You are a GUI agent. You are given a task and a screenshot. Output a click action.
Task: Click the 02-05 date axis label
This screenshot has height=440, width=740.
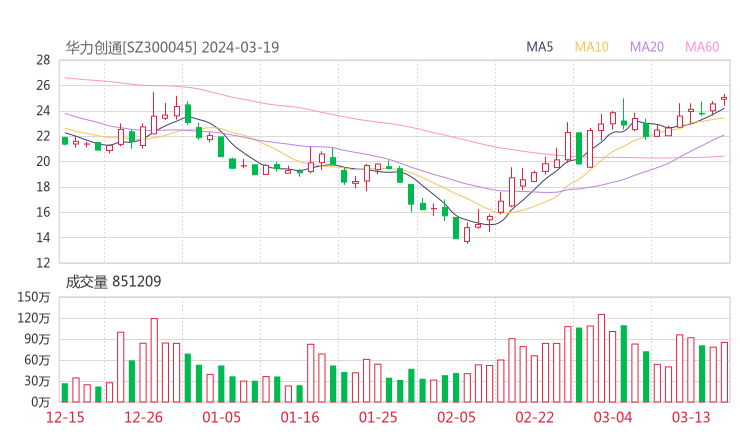456,417
